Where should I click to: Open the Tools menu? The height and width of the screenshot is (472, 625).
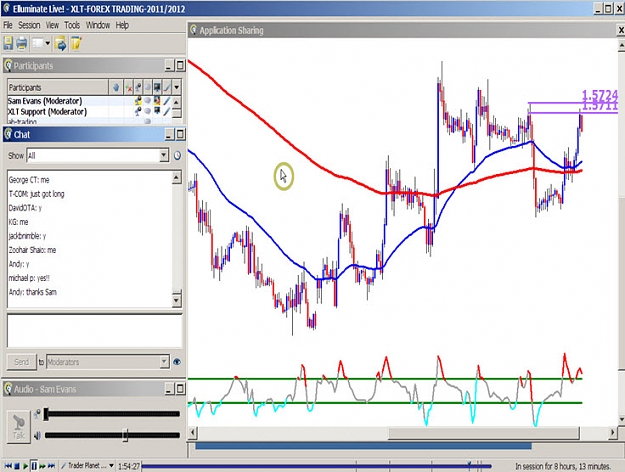[x=72, y=25]
